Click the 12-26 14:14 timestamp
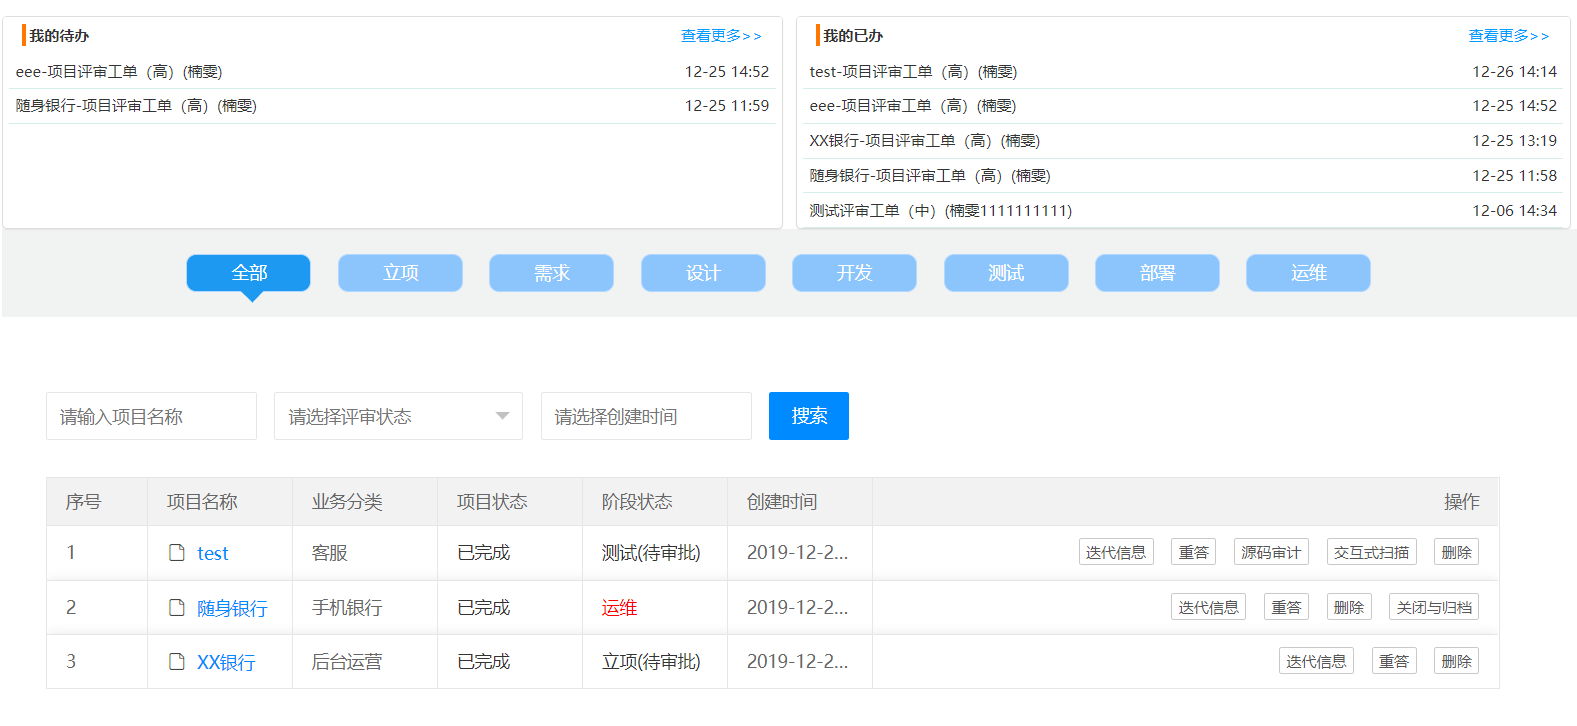 click(1514, 72)
